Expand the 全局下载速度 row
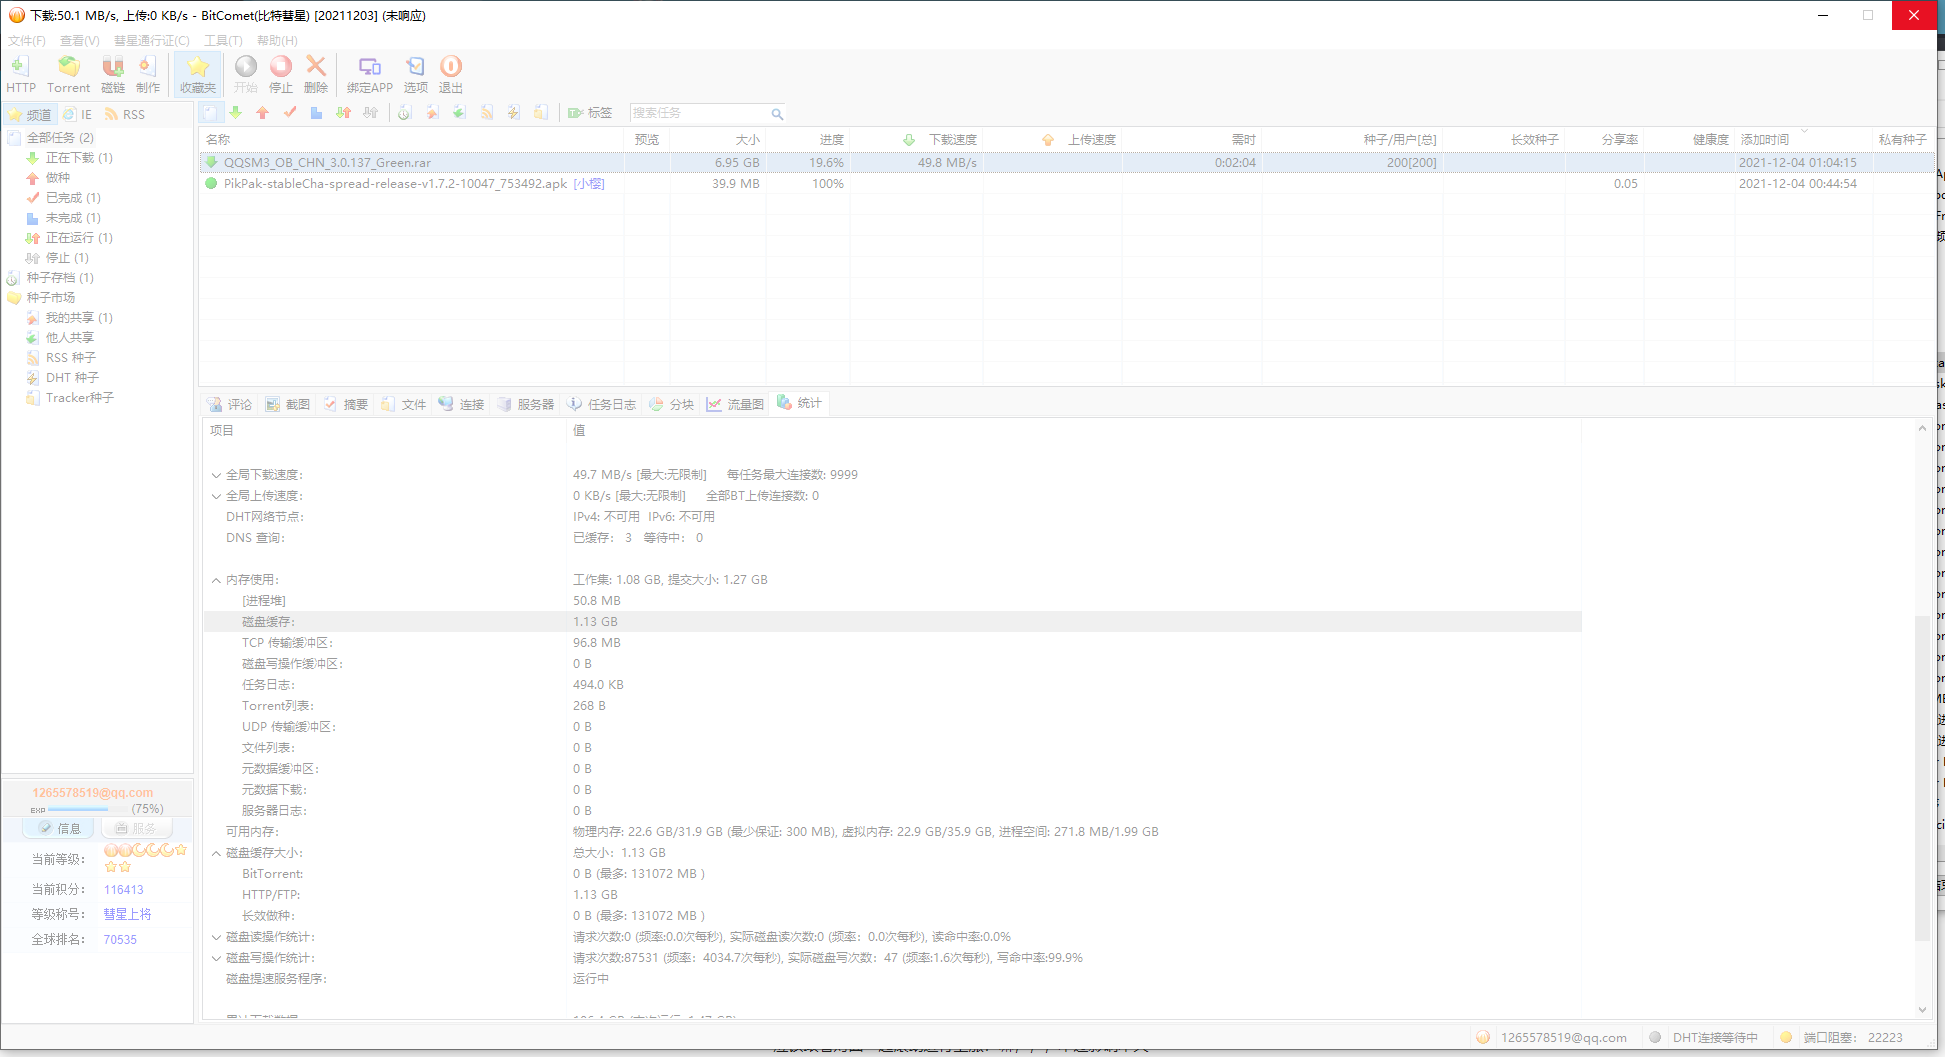 [216, 475]
